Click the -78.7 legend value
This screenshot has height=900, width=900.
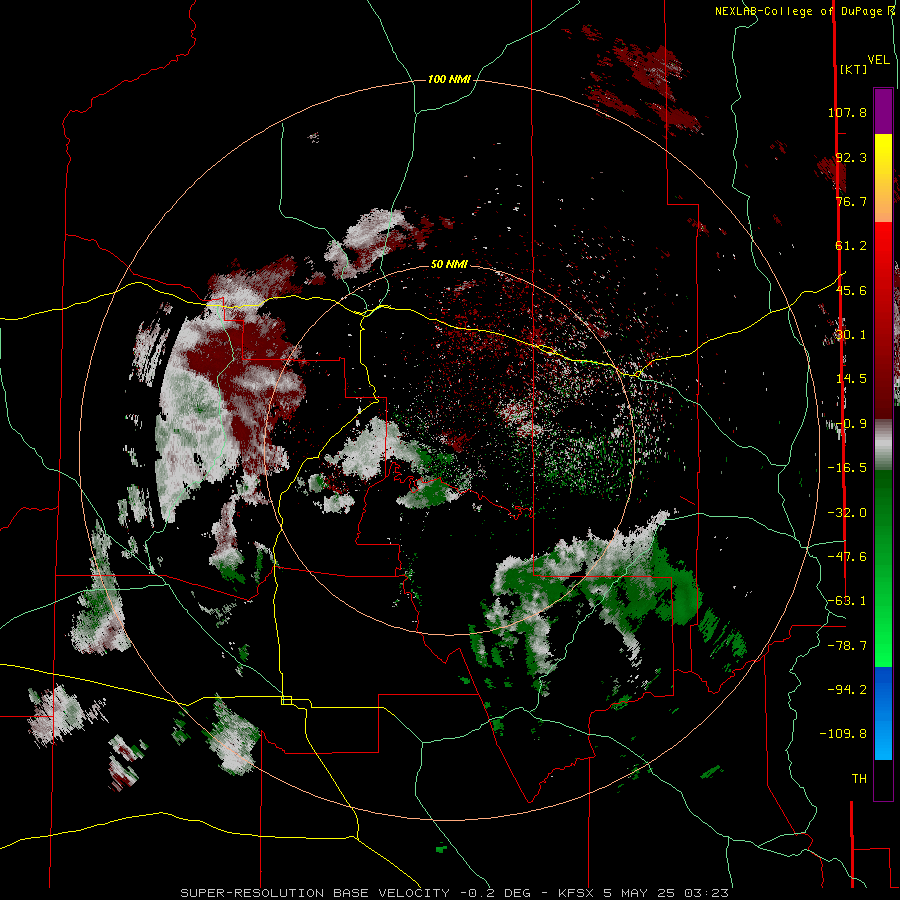tap(847, 646)
